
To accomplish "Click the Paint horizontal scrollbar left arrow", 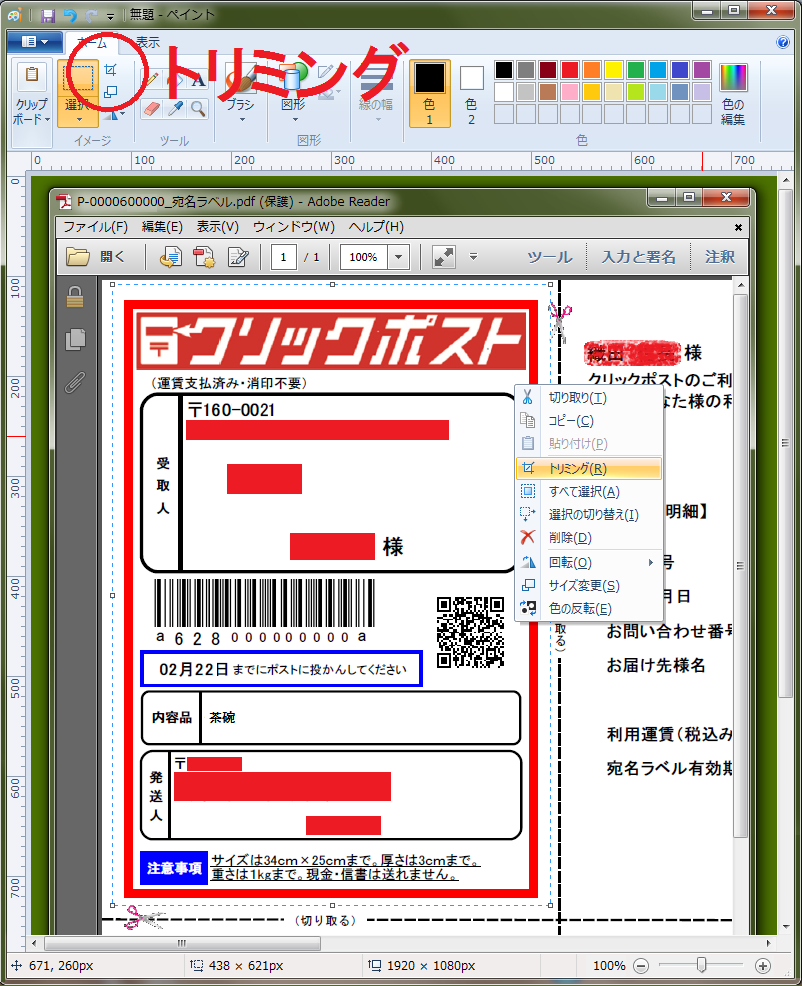I will [33, 943].
